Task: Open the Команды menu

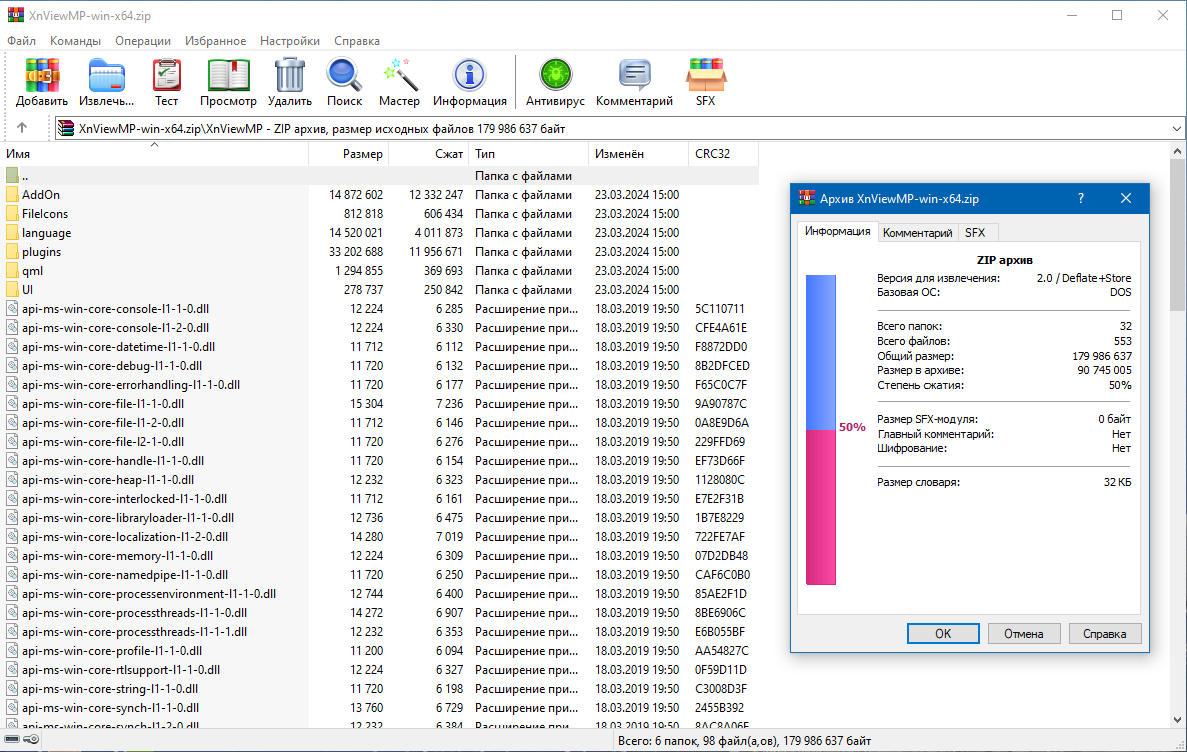Action: tap(75, 41)
